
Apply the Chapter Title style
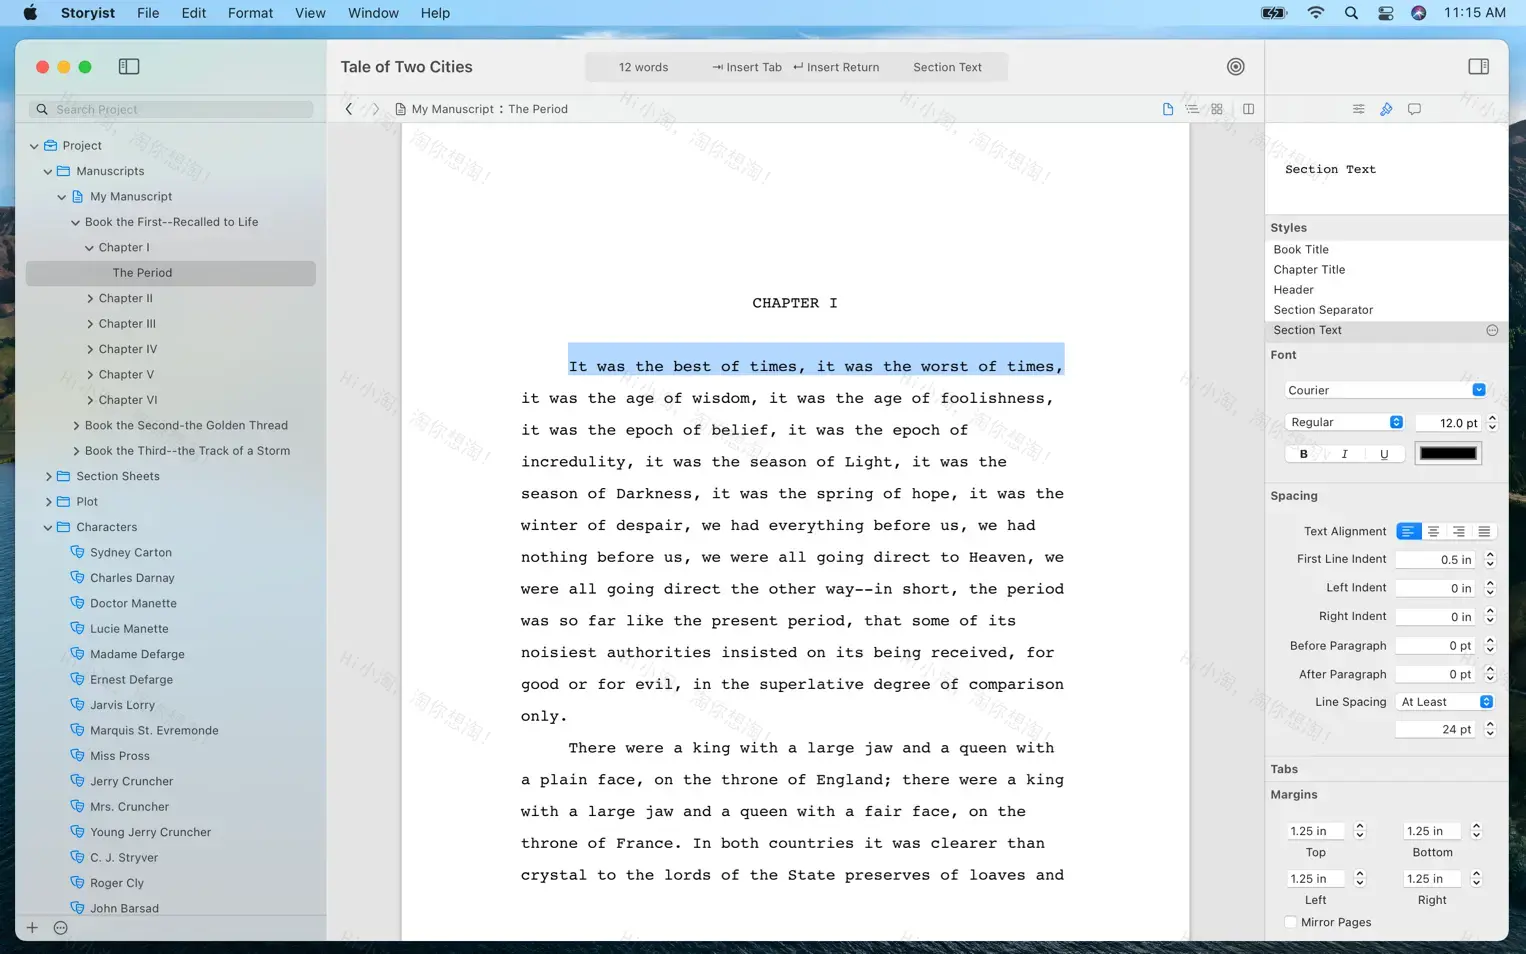point(1309,269)
